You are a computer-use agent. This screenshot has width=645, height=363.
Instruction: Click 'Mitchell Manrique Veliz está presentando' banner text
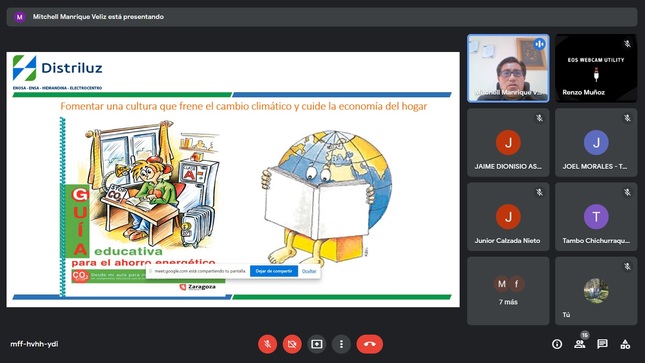[98, 17]
